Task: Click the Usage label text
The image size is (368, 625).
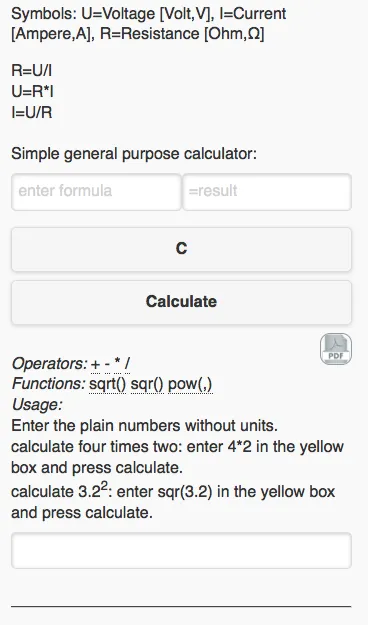Action: (x=37, y=405)
